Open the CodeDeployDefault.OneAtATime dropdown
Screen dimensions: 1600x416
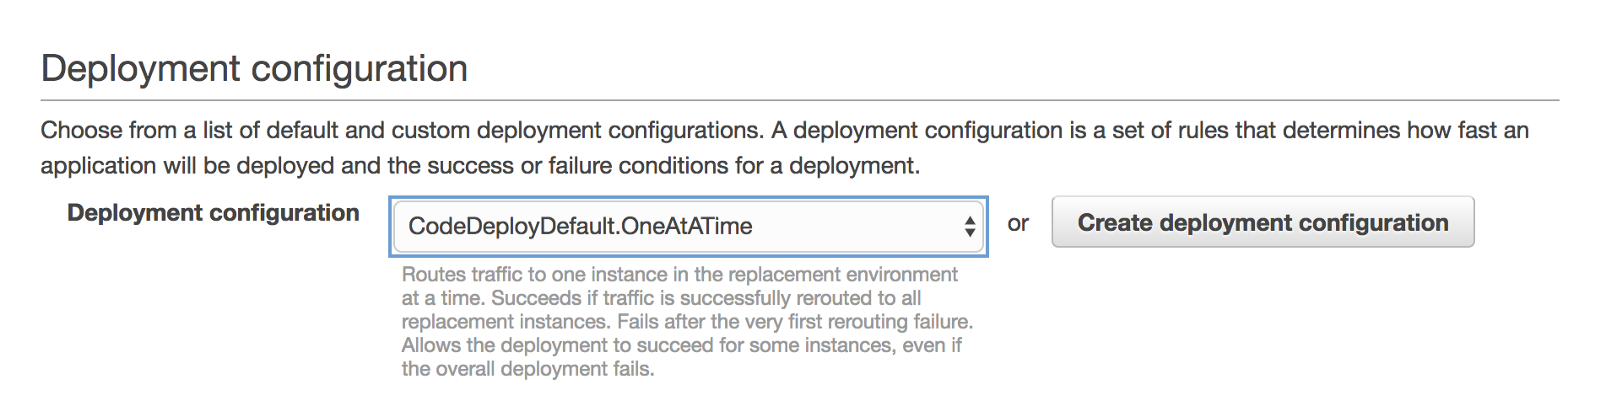(x=687, y=226)
